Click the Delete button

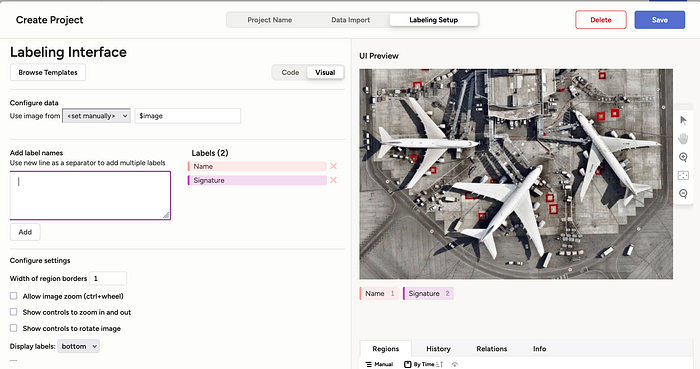[601, 20]
